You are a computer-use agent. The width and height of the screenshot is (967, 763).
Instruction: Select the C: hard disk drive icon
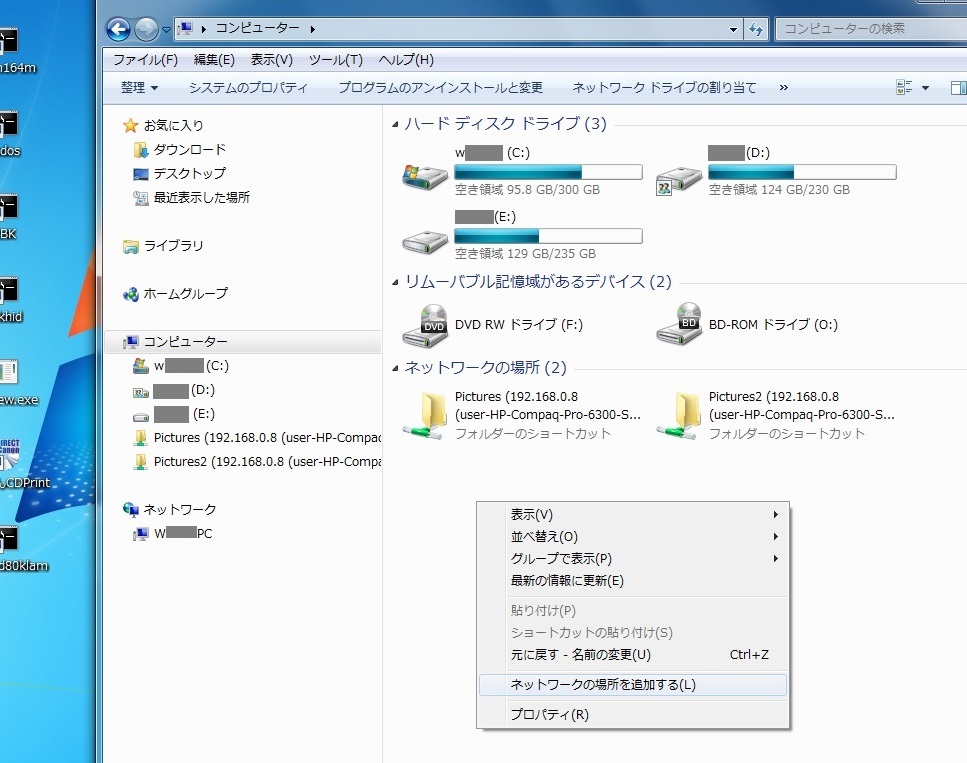pyautogui.click(x=425, y=177)
